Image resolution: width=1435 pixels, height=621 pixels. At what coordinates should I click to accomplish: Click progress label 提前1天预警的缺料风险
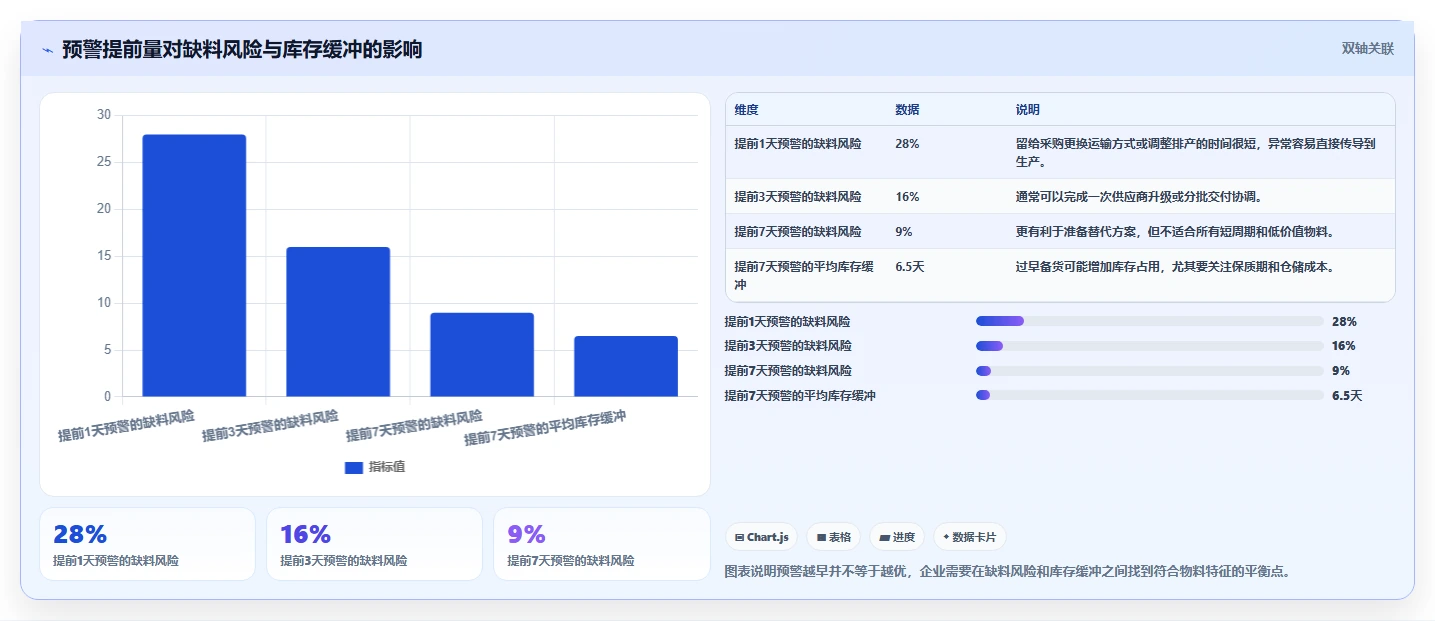[x=788, y=322]
